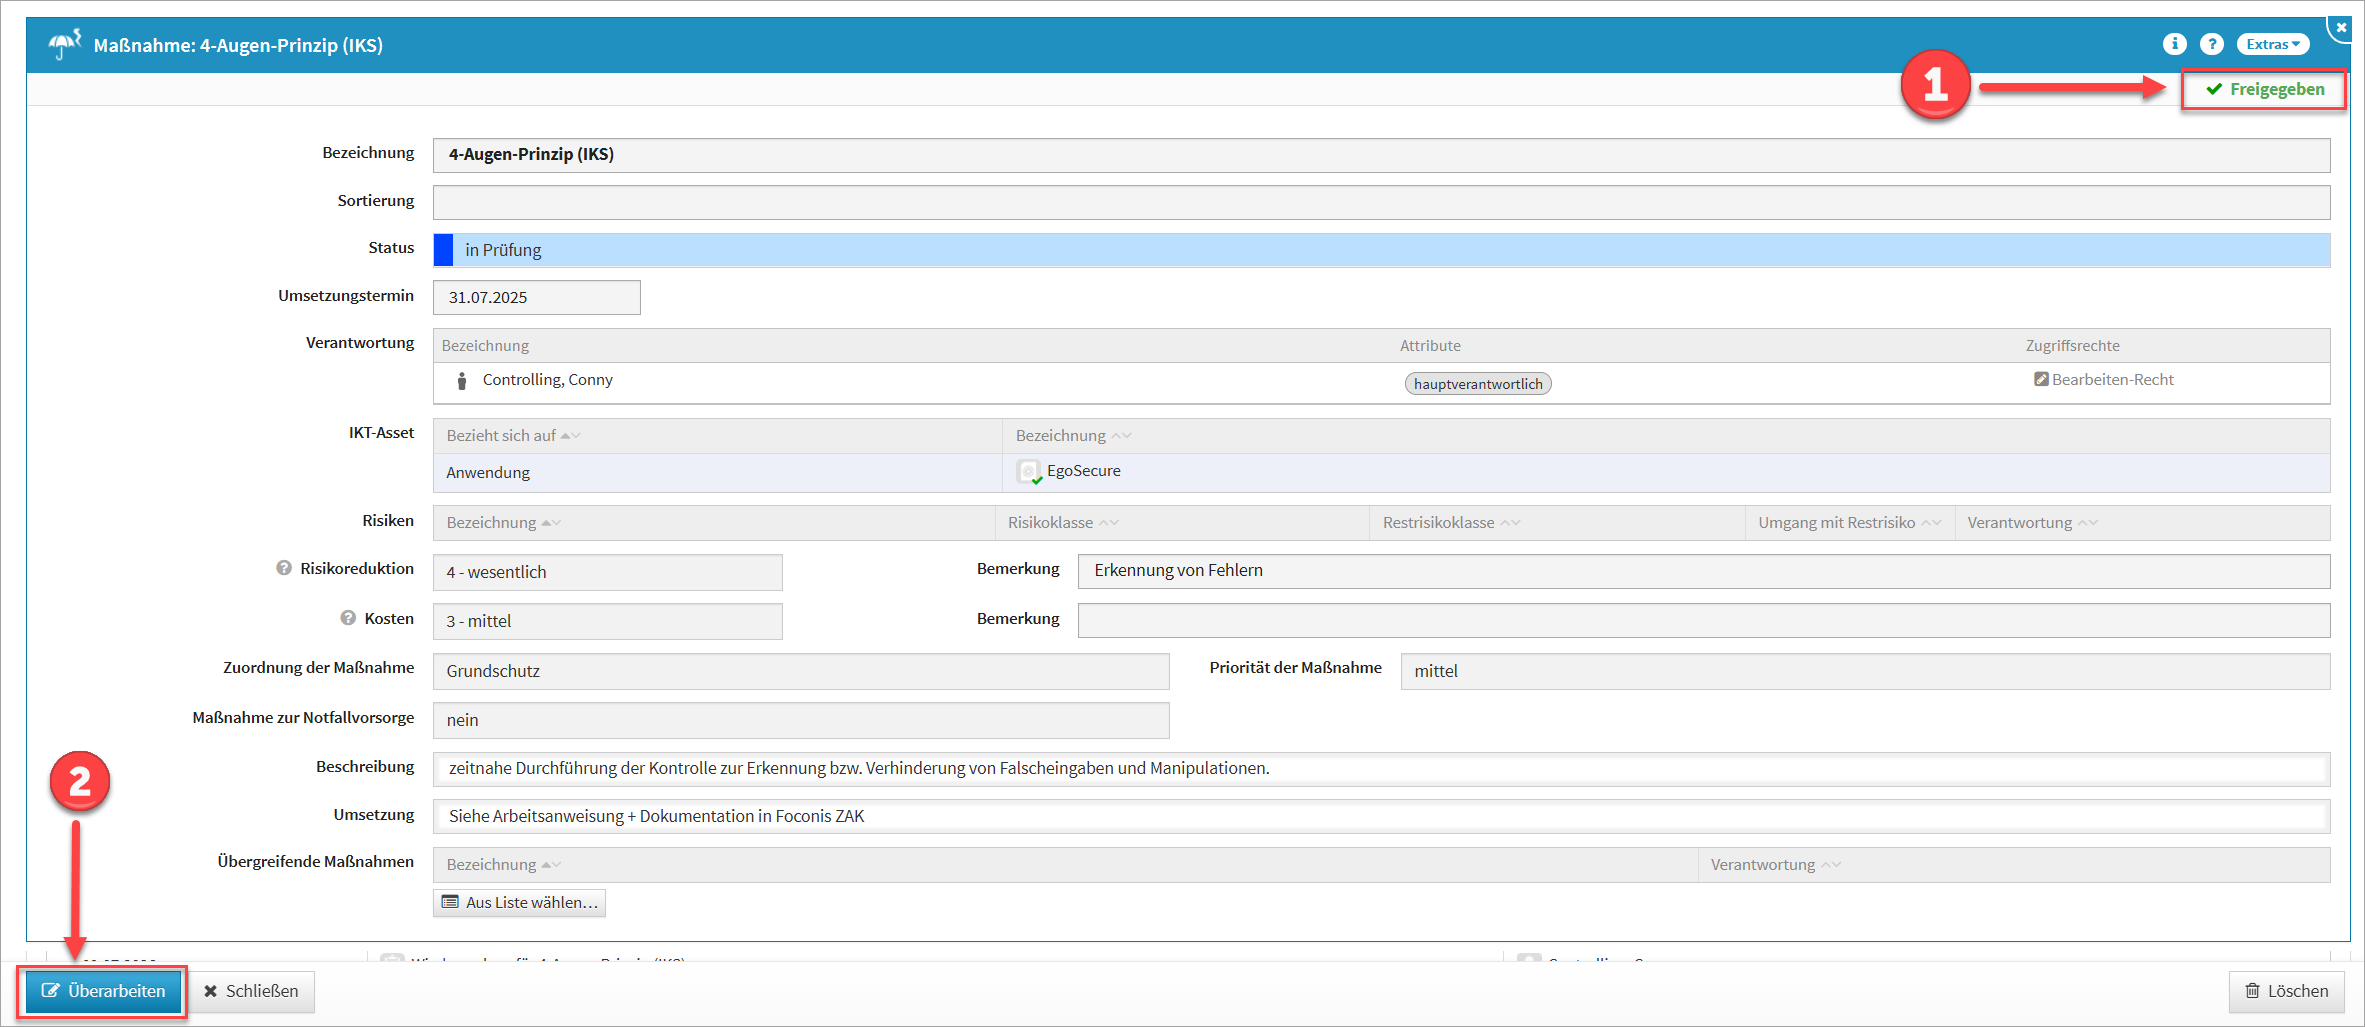2365x1027 pixels.
Task: Click Schließen to close the dialog
Action: 251,991
